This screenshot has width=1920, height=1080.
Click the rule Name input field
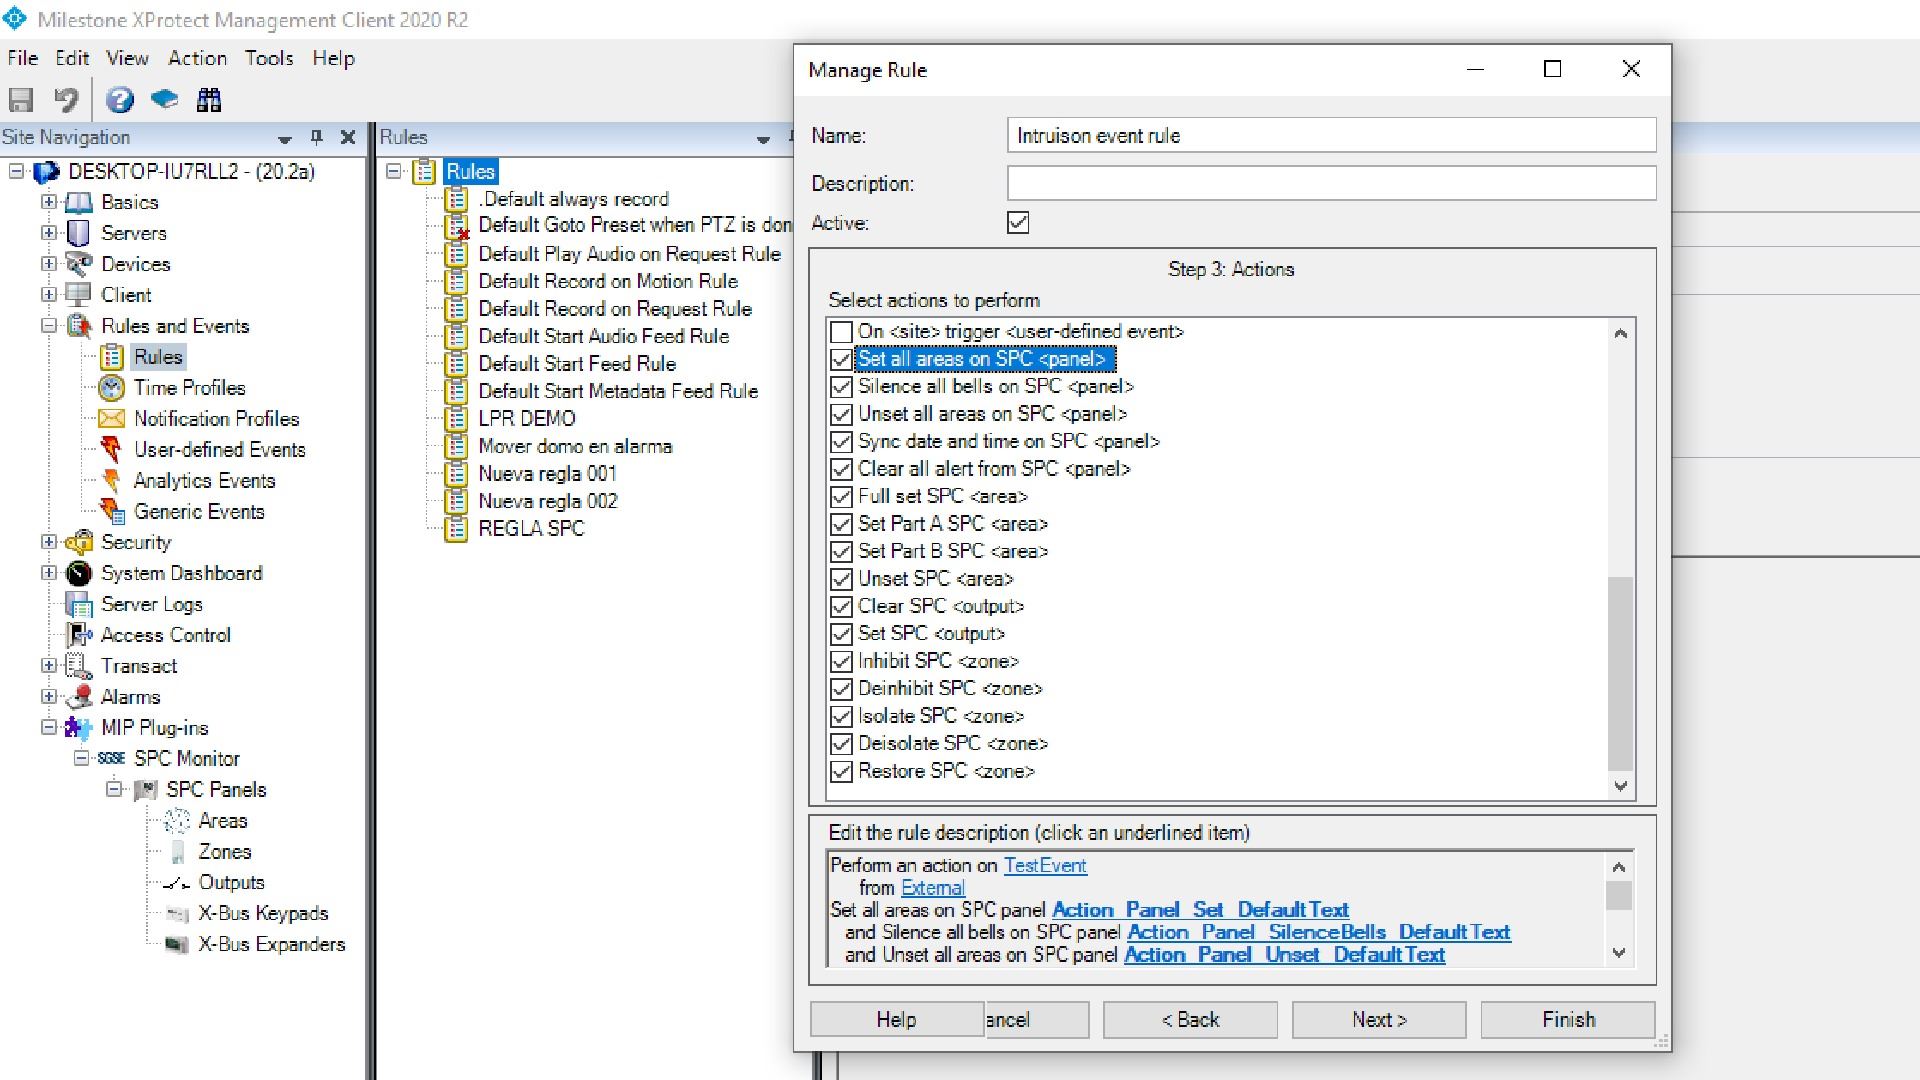1331,136
